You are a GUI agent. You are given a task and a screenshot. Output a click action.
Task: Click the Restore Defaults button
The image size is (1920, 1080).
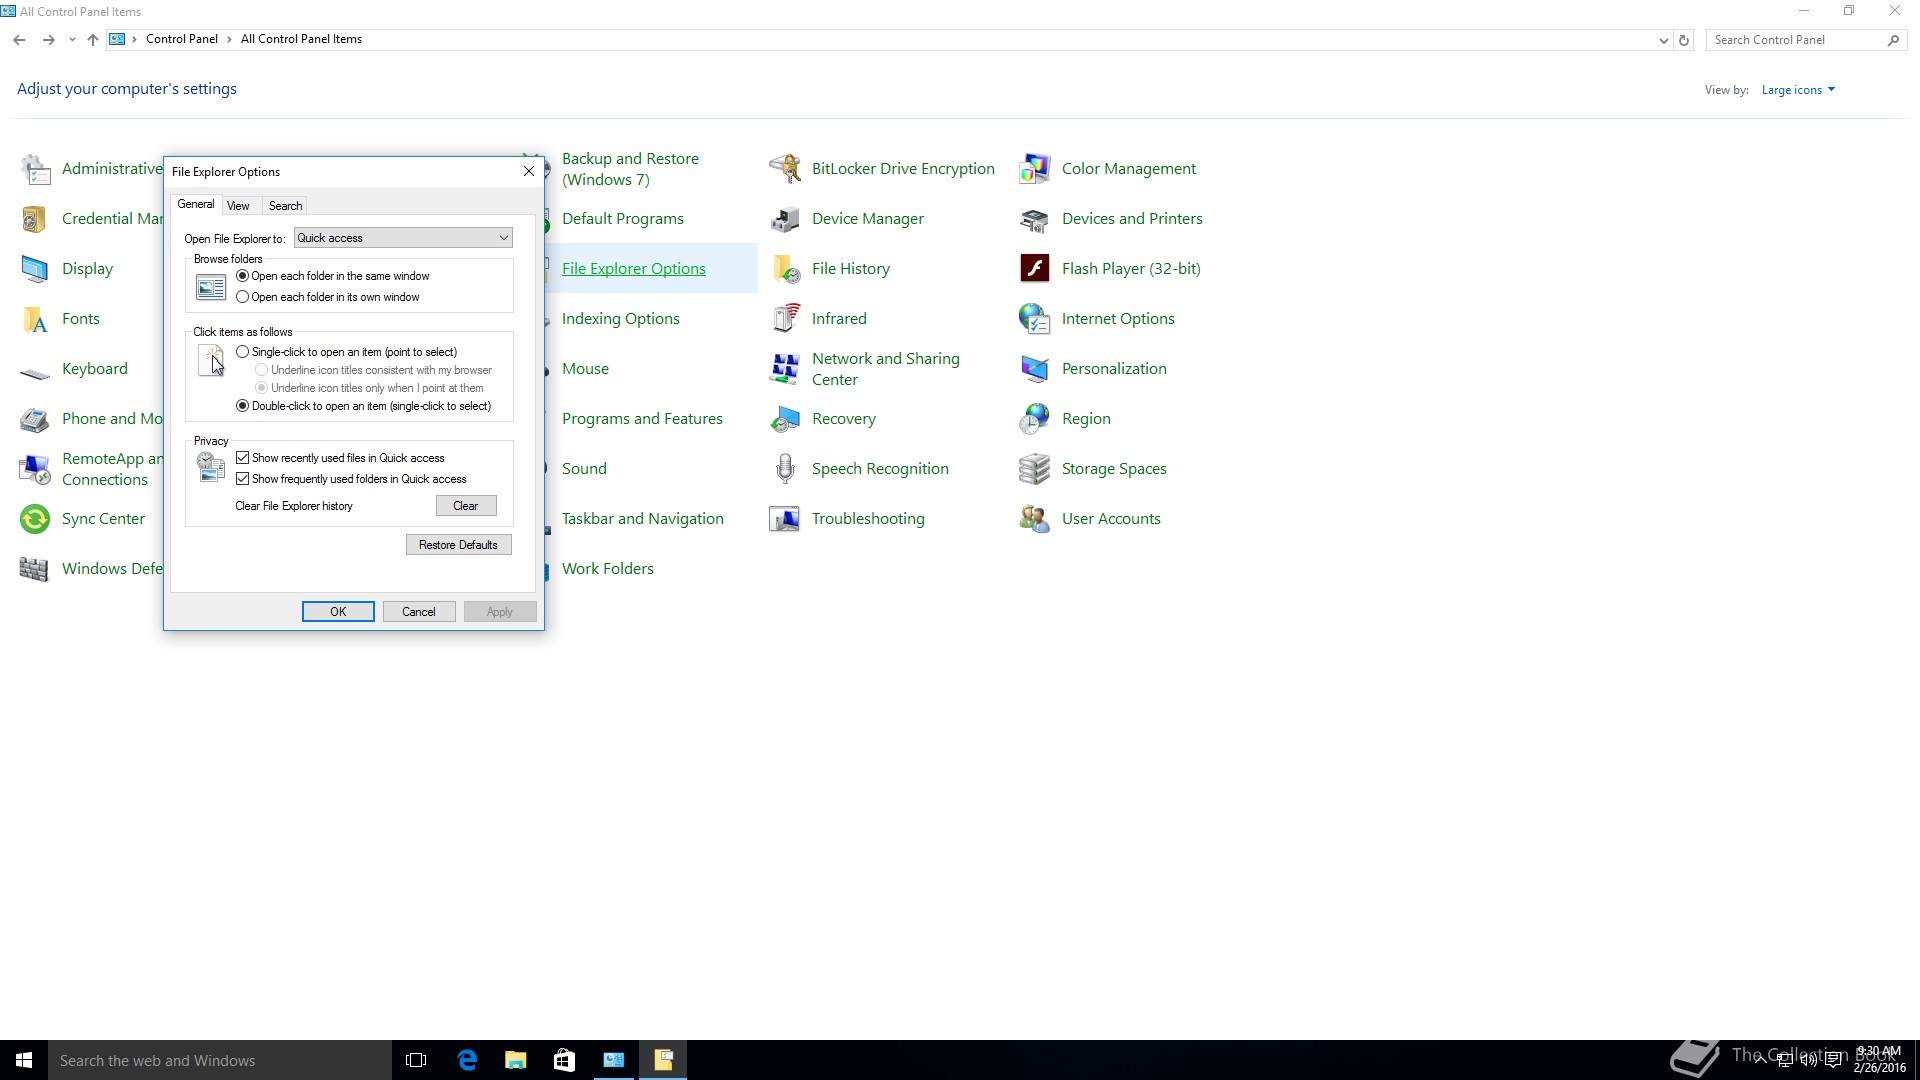458,545
